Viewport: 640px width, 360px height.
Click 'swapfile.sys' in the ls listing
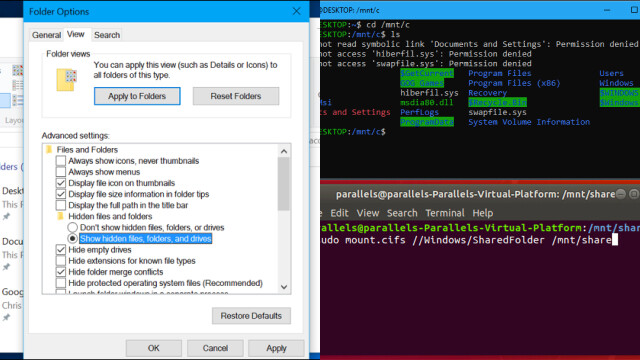point(498,112)
